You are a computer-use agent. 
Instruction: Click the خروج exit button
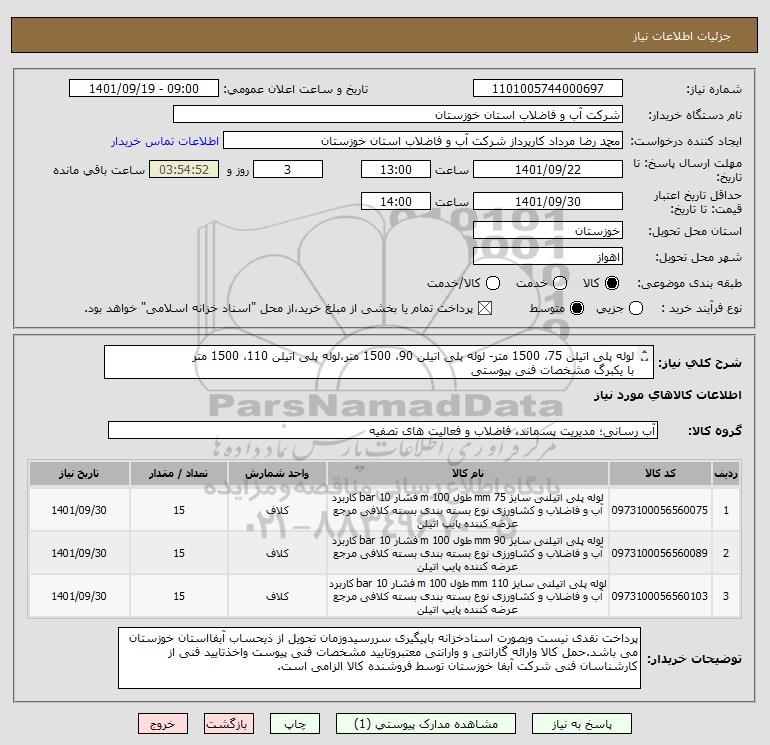tap(163, 724)
